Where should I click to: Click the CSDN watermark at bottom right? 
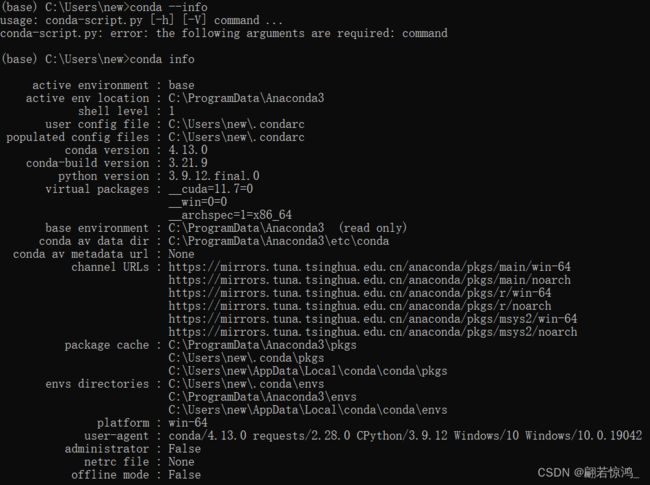[589, 472]
